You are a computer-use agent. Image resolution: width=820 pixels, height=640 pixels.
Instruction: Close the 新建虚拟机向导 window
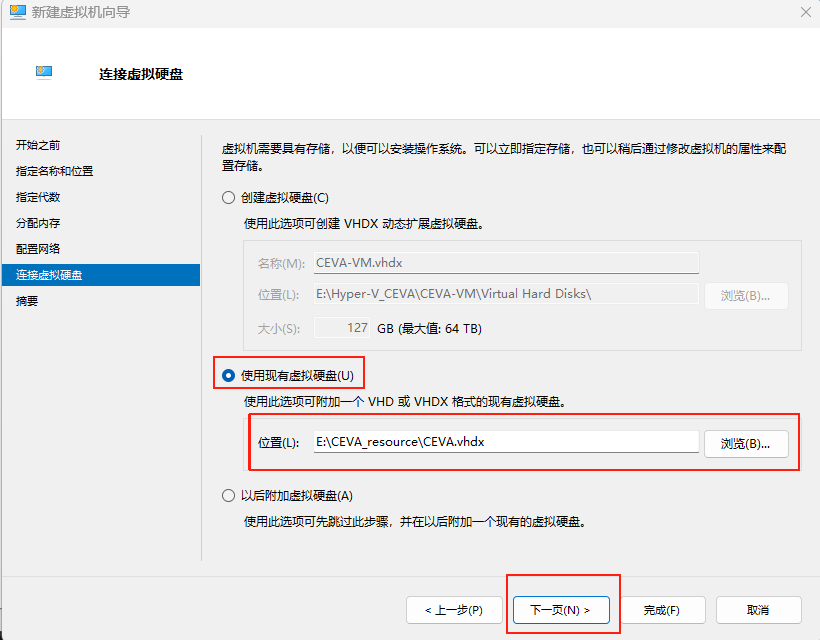tap(806, 12)
